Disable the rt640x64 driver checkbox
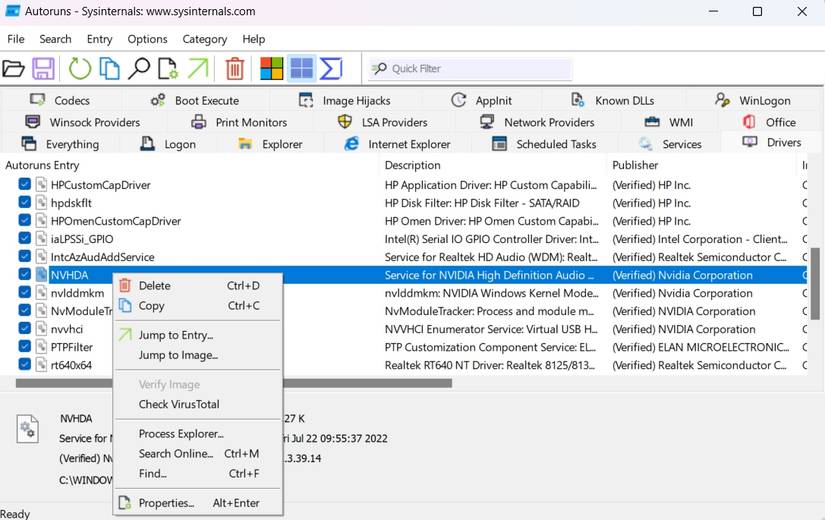This screenshot has height=520, width=825. [x=25, y=365]
